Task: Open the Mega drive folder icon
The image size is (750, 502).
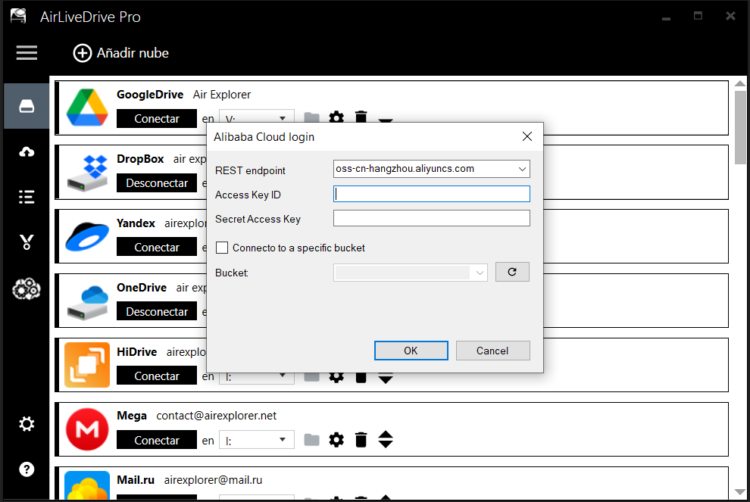Action: (312, 440)
